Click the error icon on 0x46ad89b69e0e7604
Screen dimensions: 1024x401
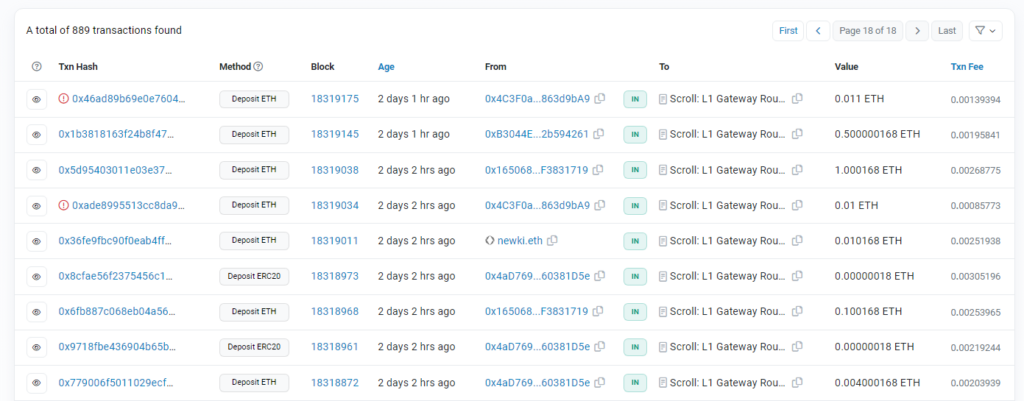(x=63, y=99)
